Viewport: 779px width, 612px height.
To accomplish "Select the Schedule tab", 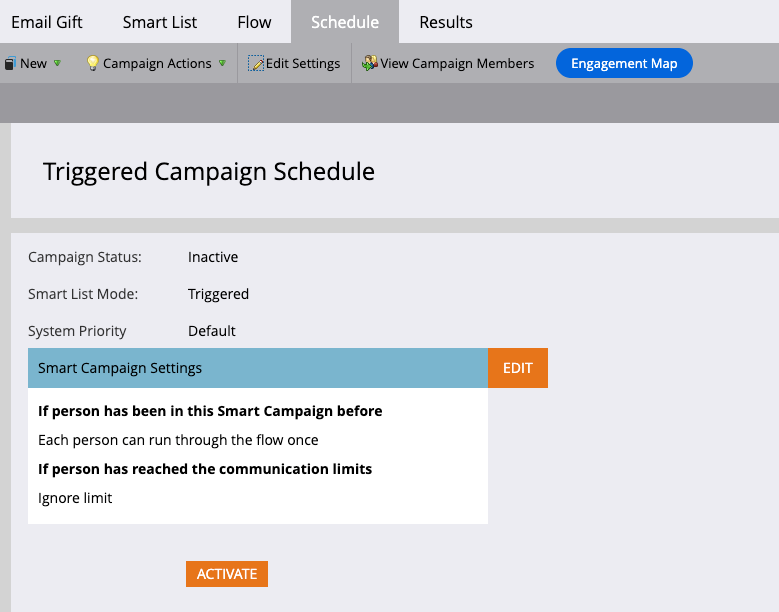I will click(345, 22).
